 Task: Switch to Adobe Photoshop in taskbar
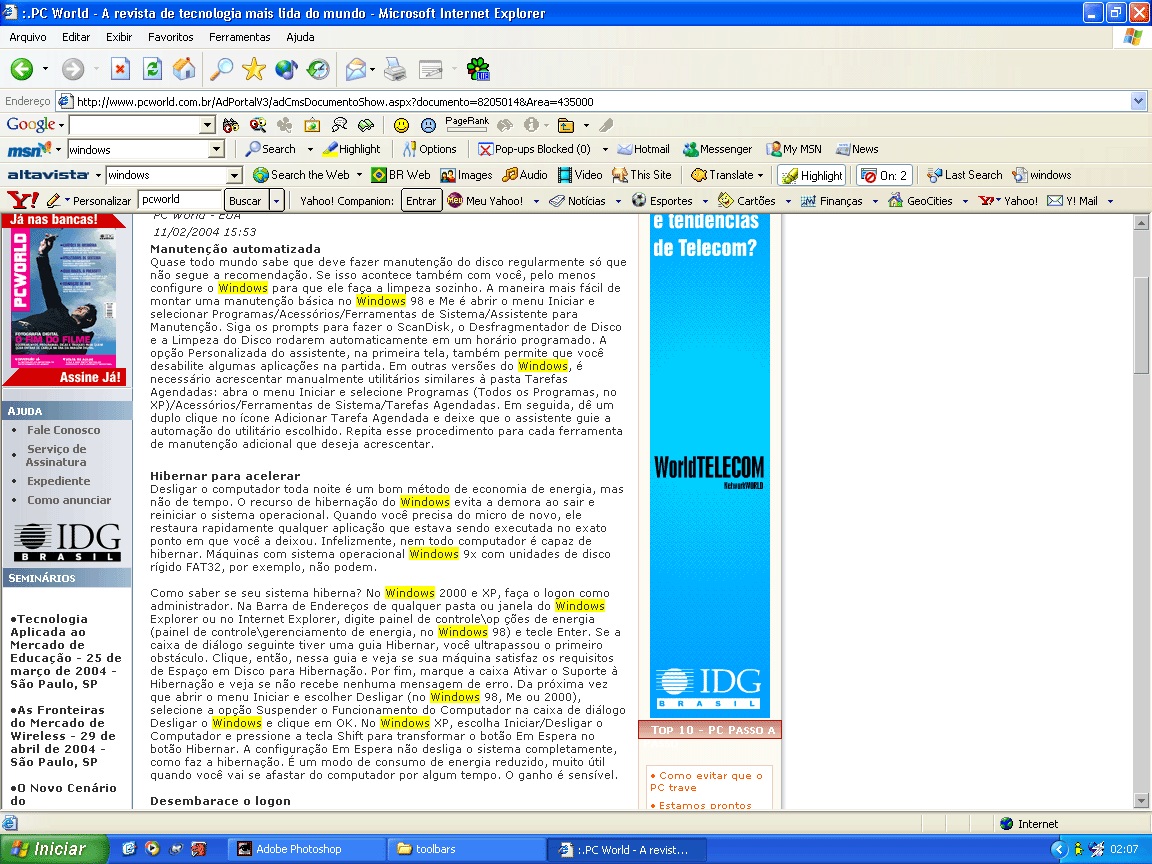(306, 849)
